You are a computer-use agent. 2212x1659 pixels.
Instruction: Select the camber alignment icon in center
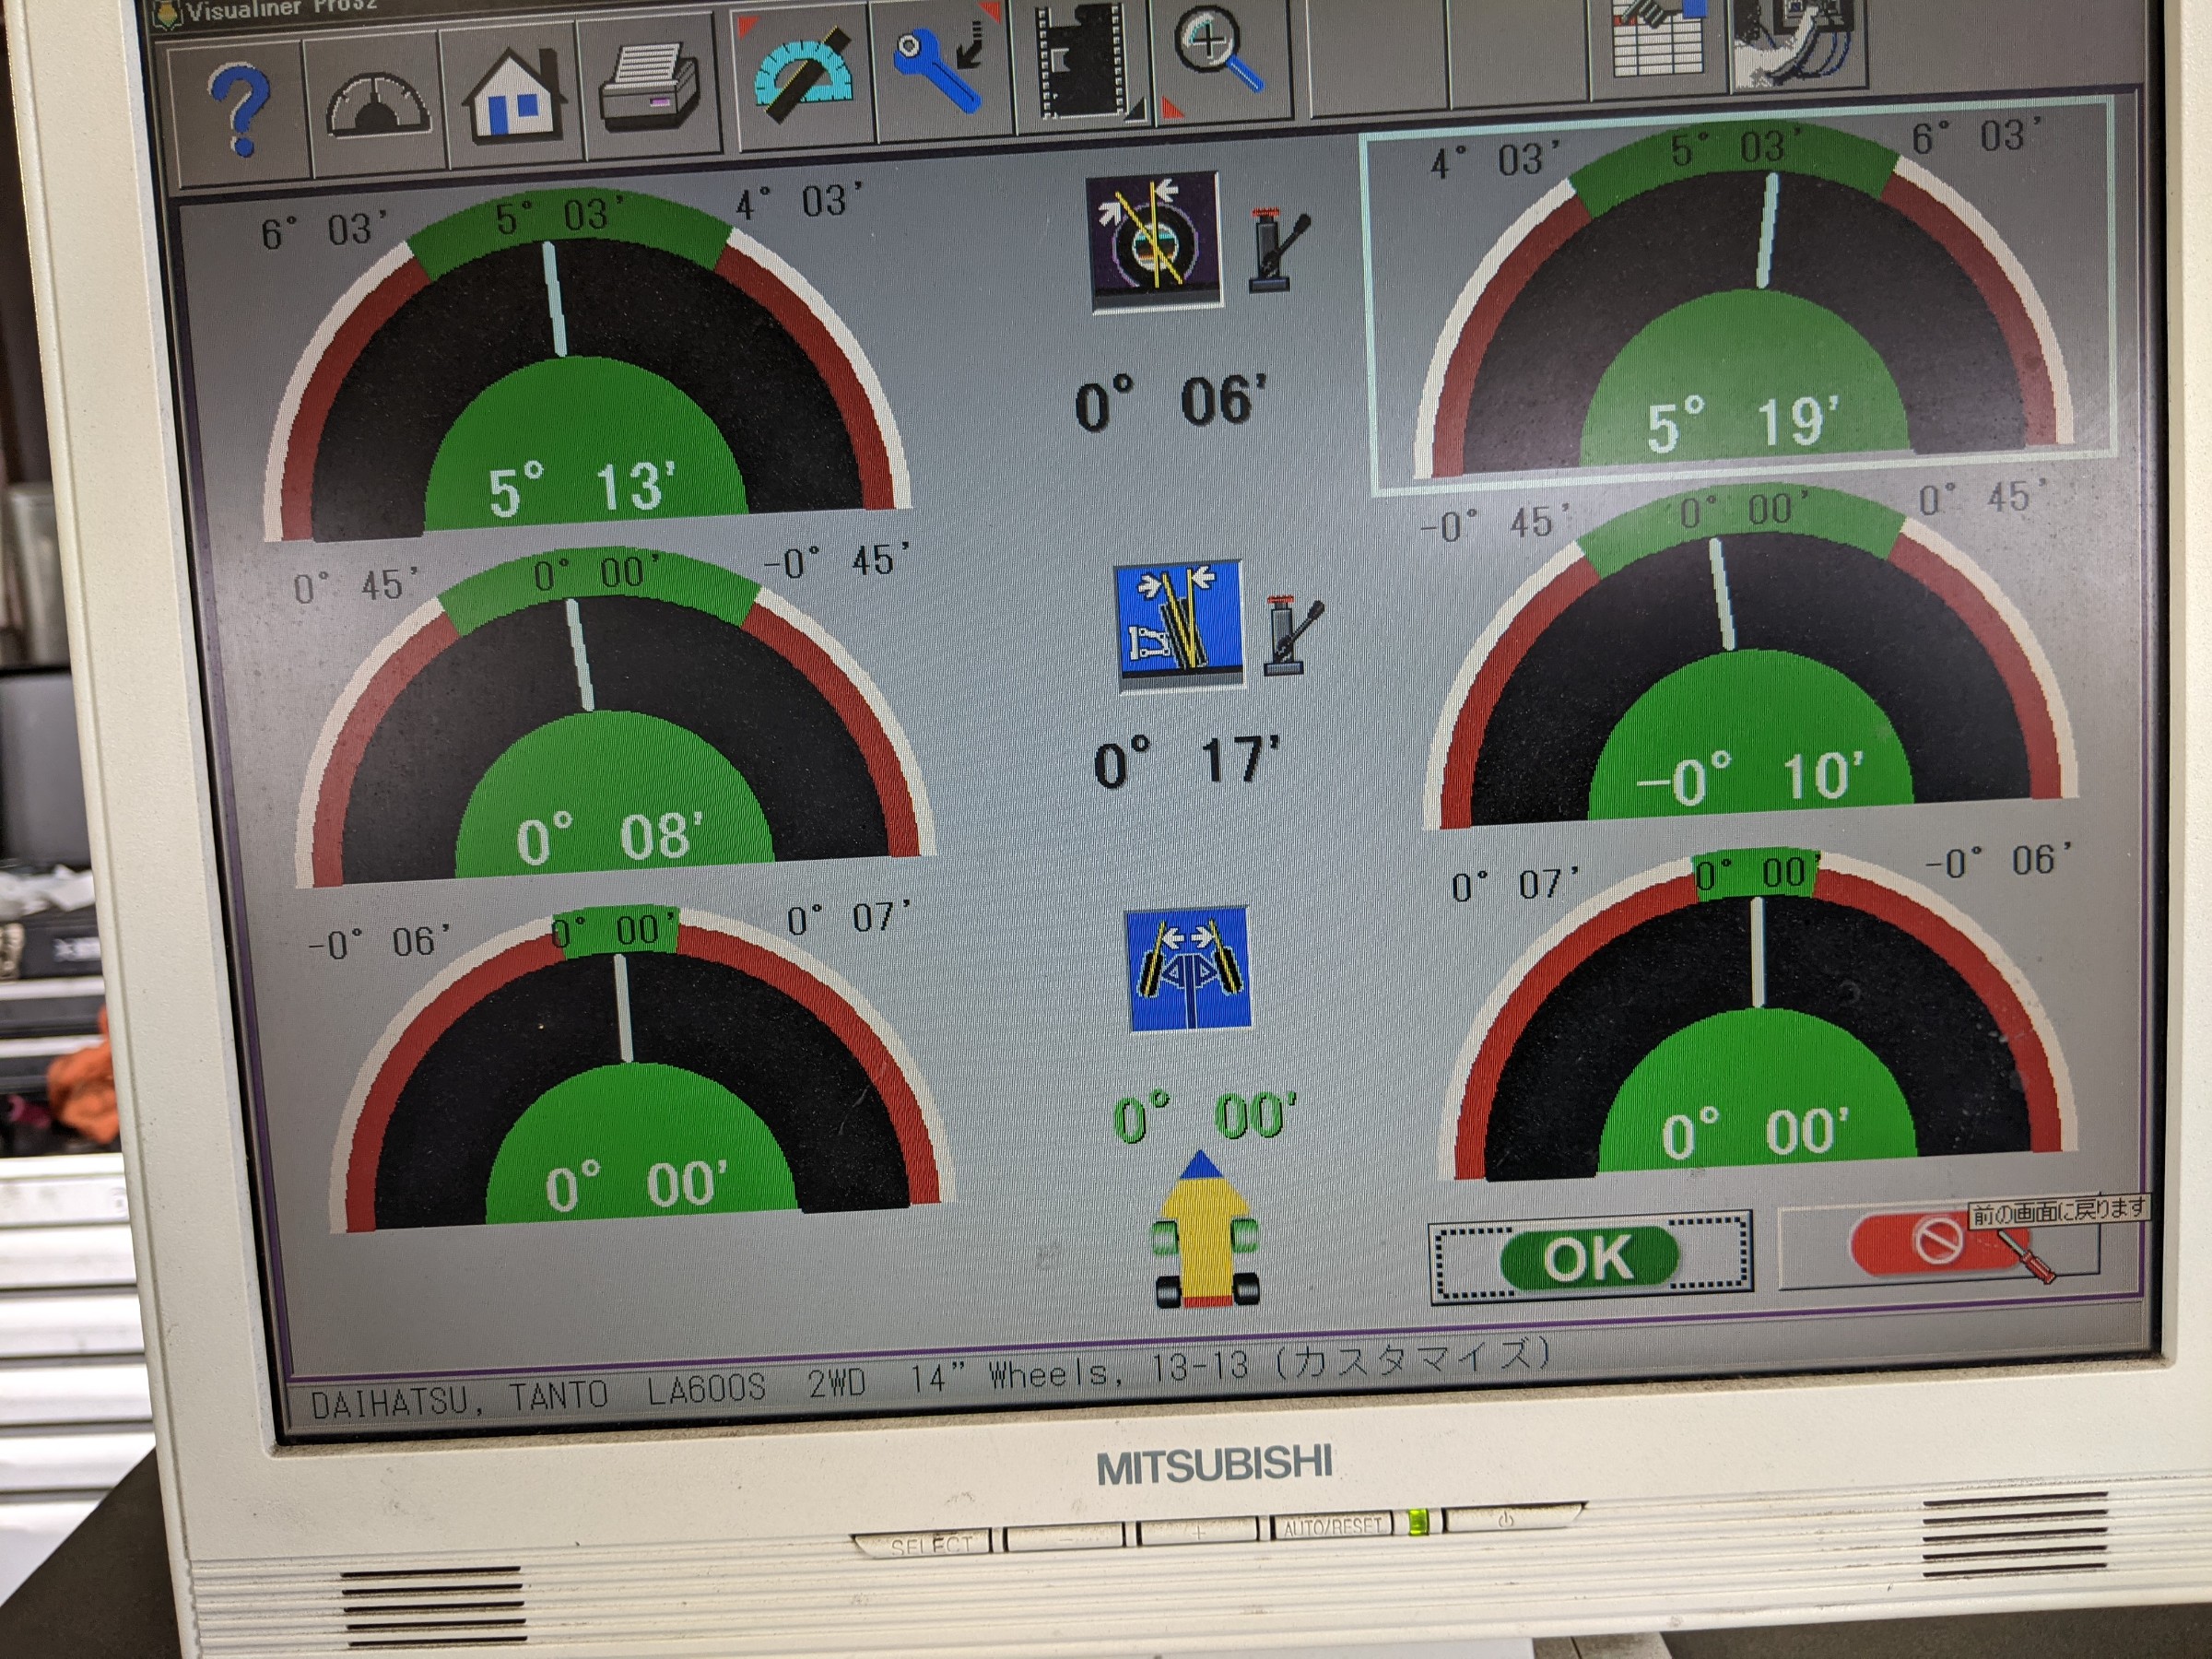click(1180, 624)
